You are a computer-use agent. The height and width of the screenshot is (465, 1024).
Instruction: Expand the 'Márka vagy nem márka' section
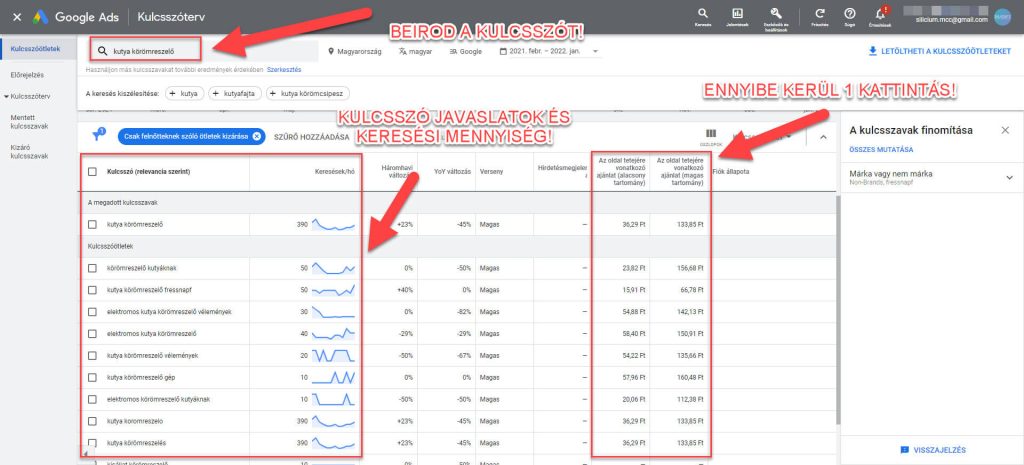pyautogui.click(x=1009, y=177)
